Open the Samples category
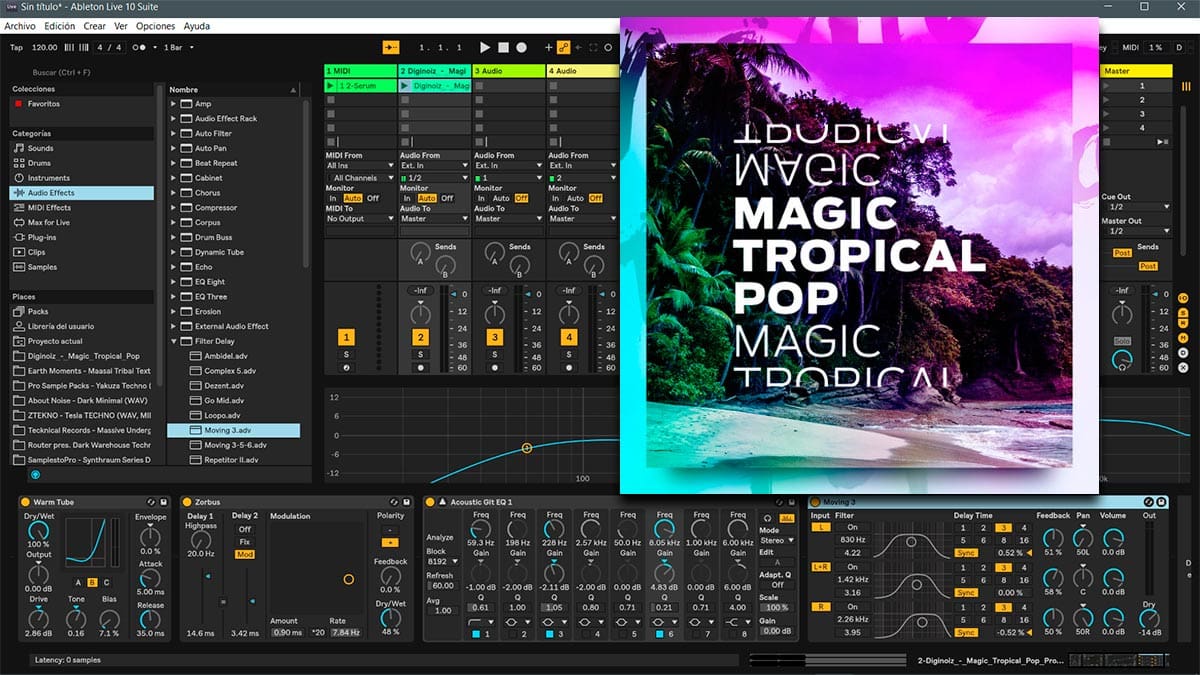The image size is (1200, 675). [x=82, y=267]
